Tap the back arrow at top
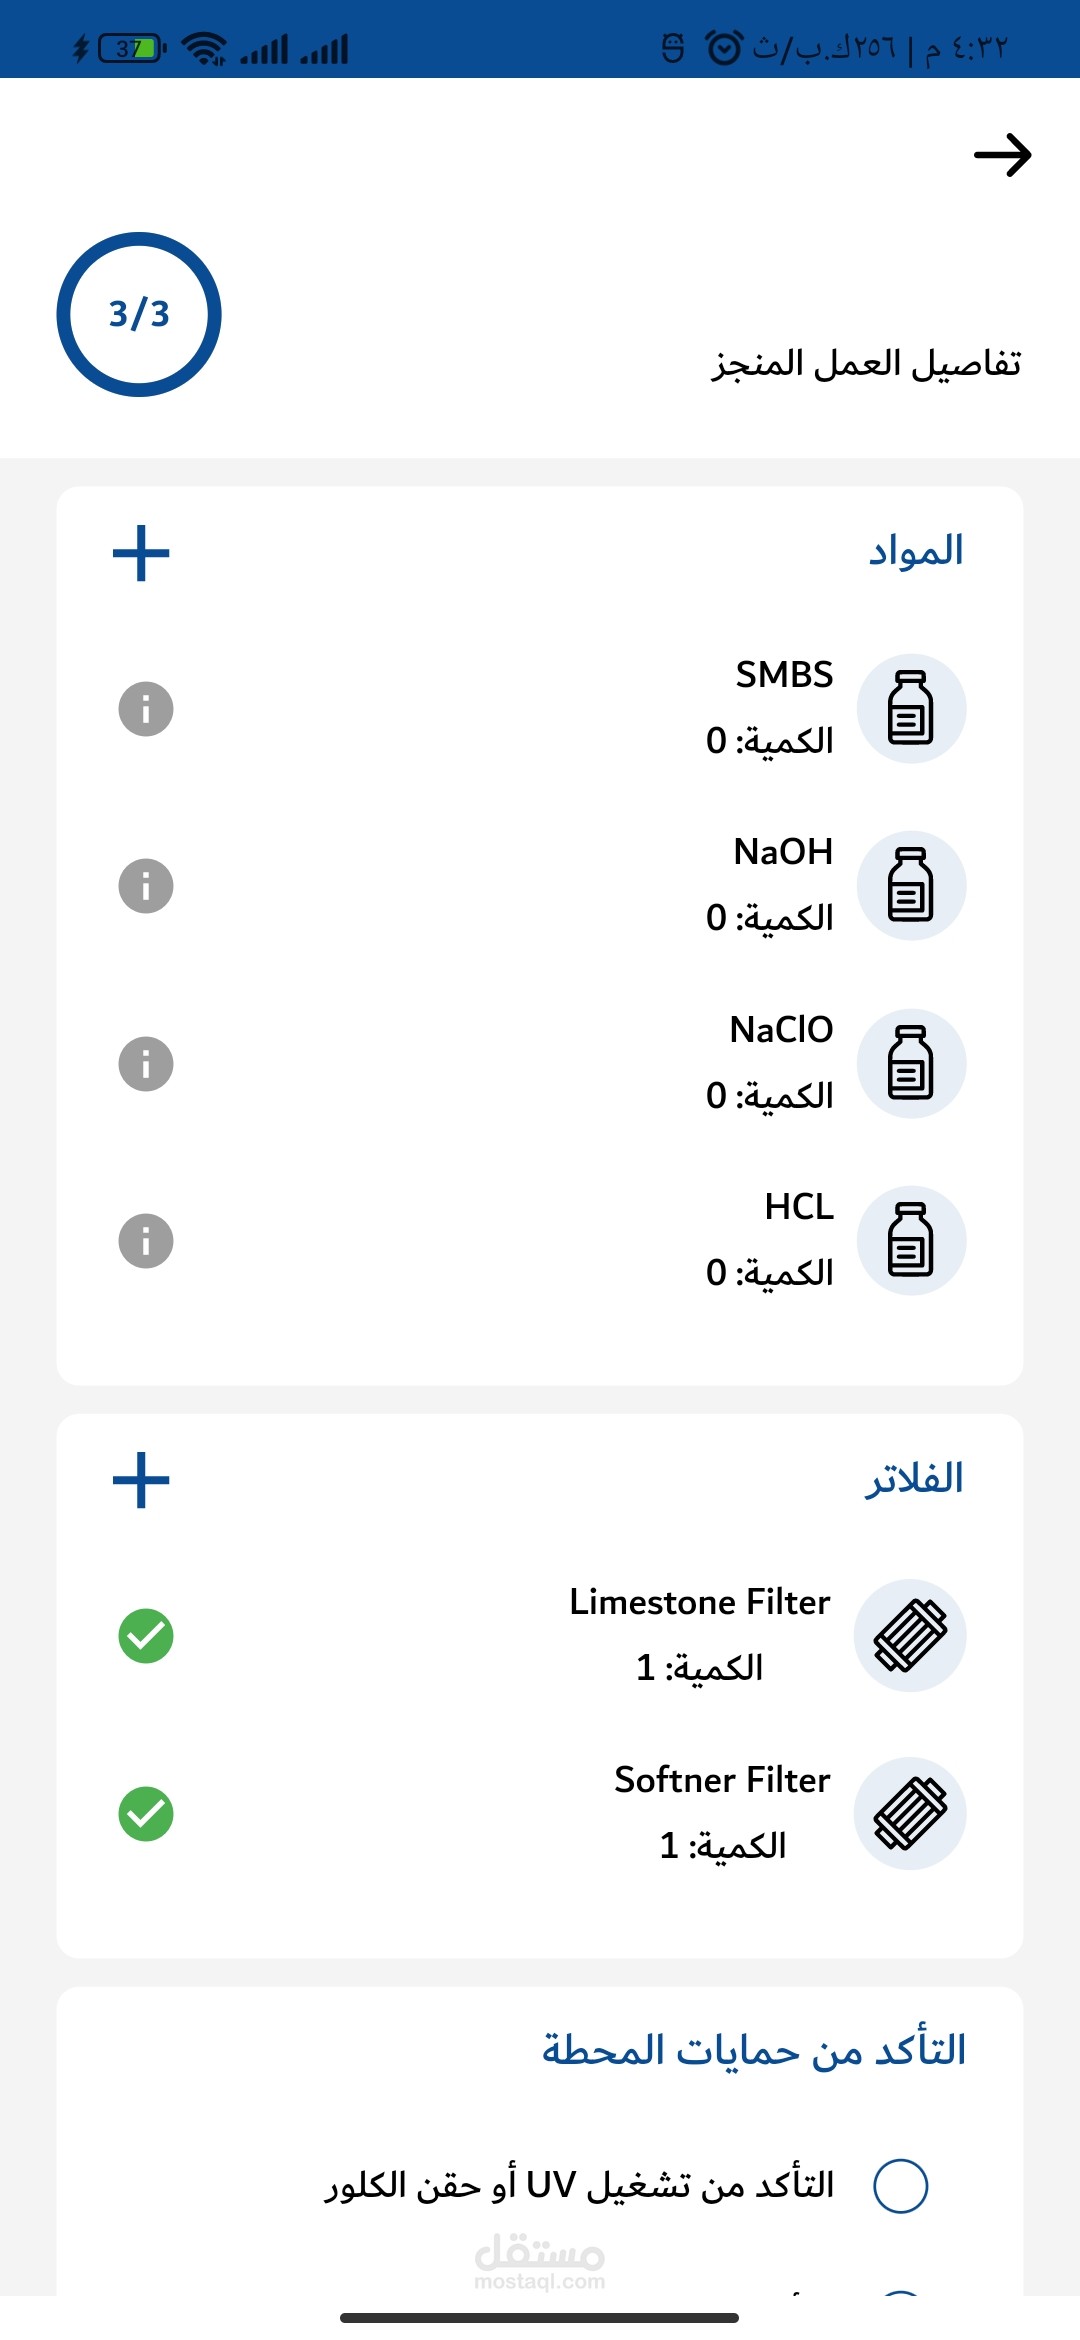 point(1002,155)
